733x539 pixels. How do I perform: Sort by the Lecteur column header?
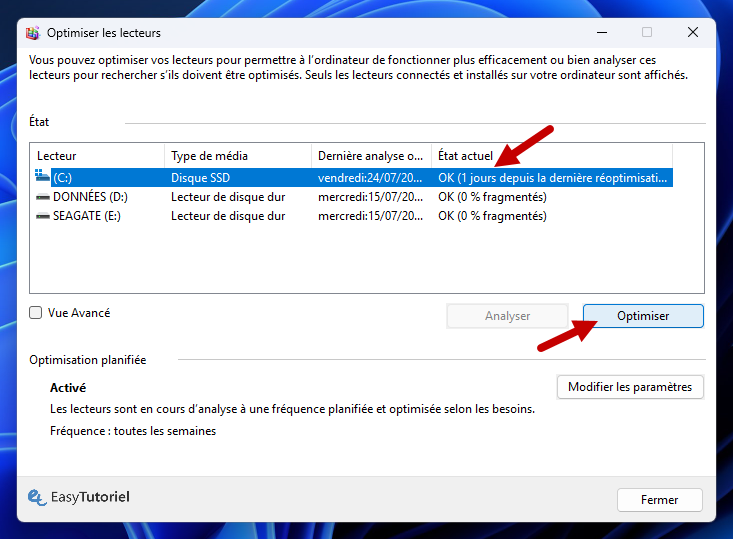click(97, 156)
